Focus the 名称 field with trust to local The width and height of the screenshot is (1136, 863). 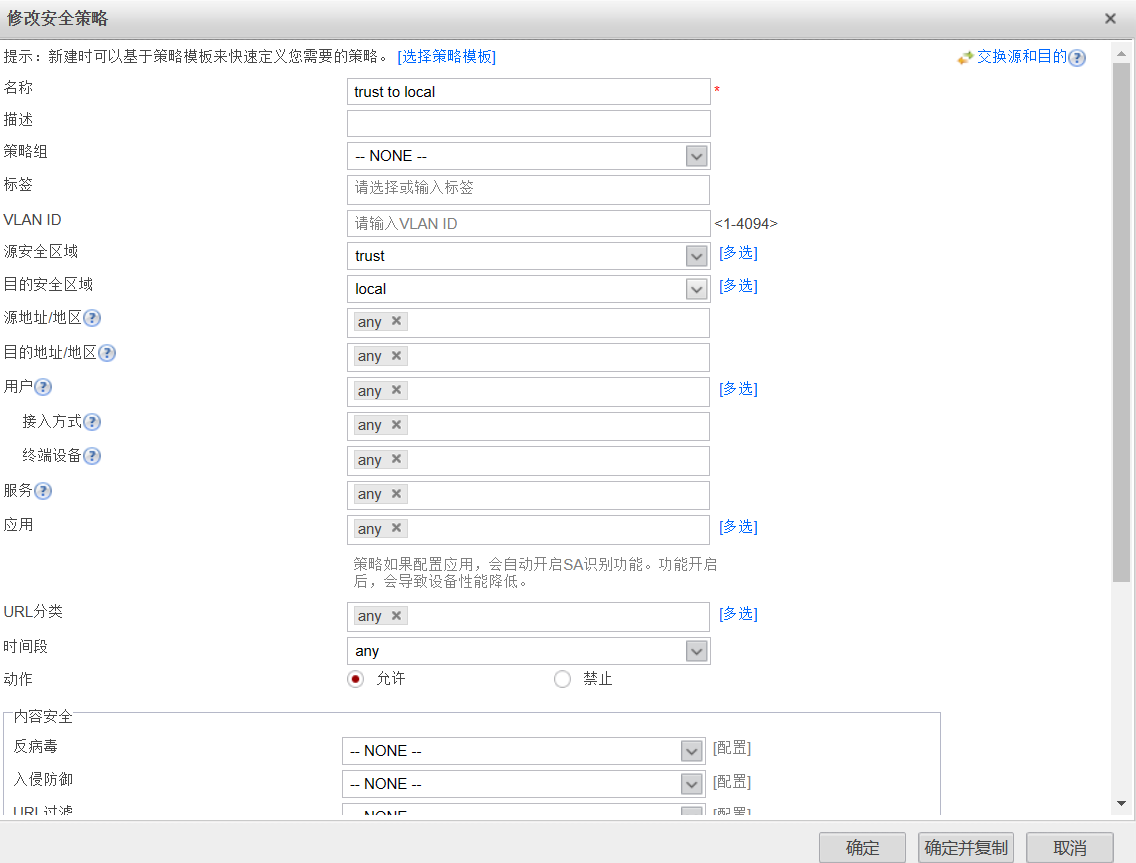[529, 92]
